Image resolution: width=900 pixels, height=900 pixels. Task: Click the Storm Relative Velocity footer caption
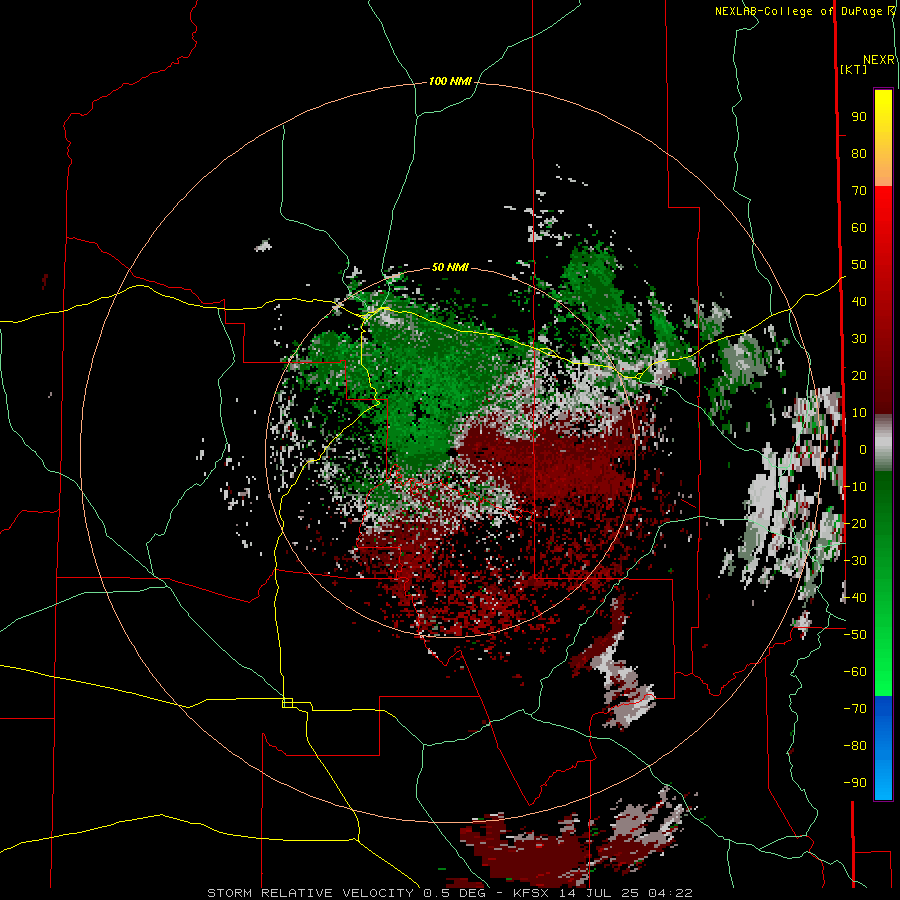click(x=450, y=893)
